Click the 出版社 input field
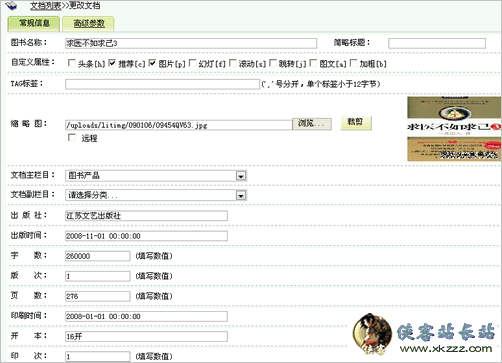The image size is (502, 363). (146, 216)
